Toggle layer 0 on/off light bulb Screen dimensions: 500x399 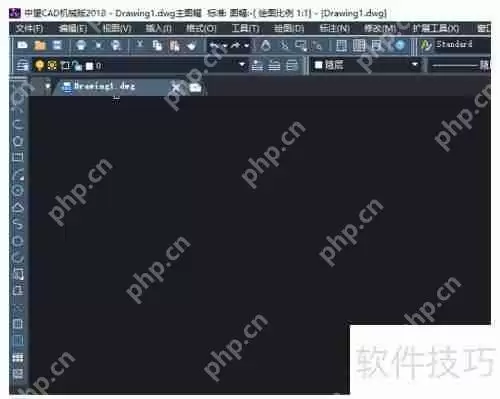tap(39, 65)
